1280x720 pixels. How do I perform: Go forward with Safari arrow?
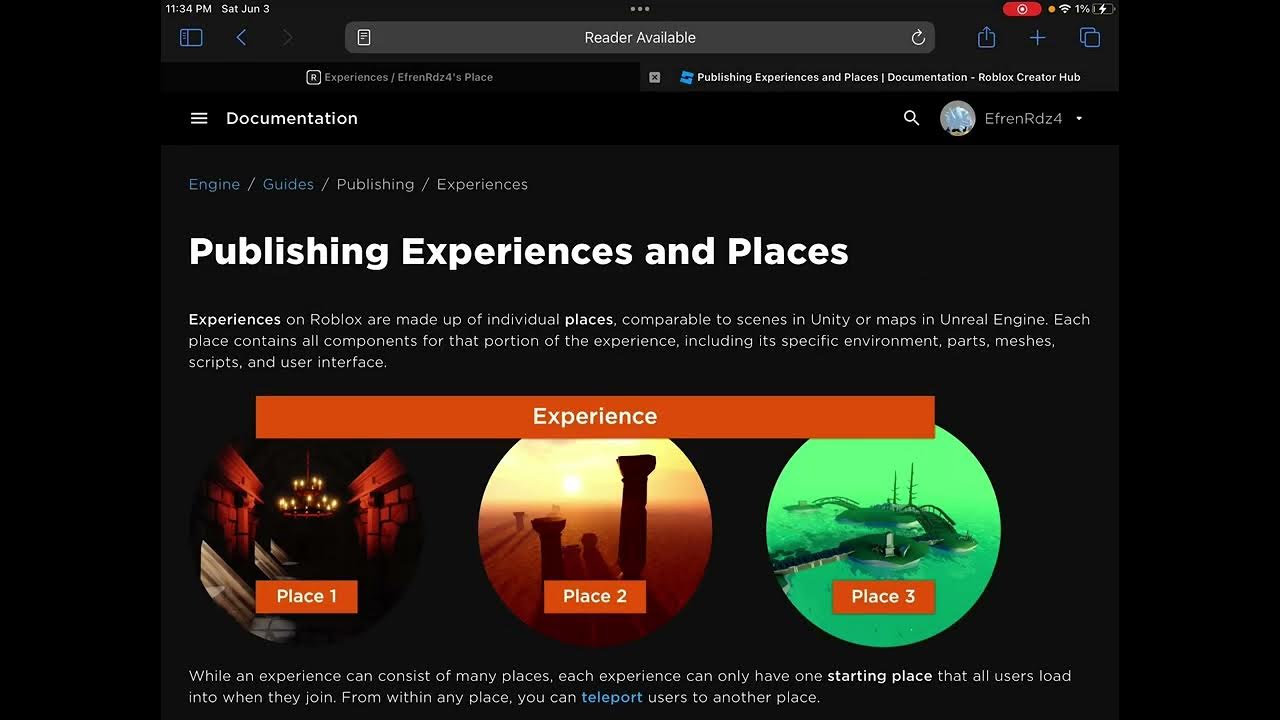click(x=288, y=37)
